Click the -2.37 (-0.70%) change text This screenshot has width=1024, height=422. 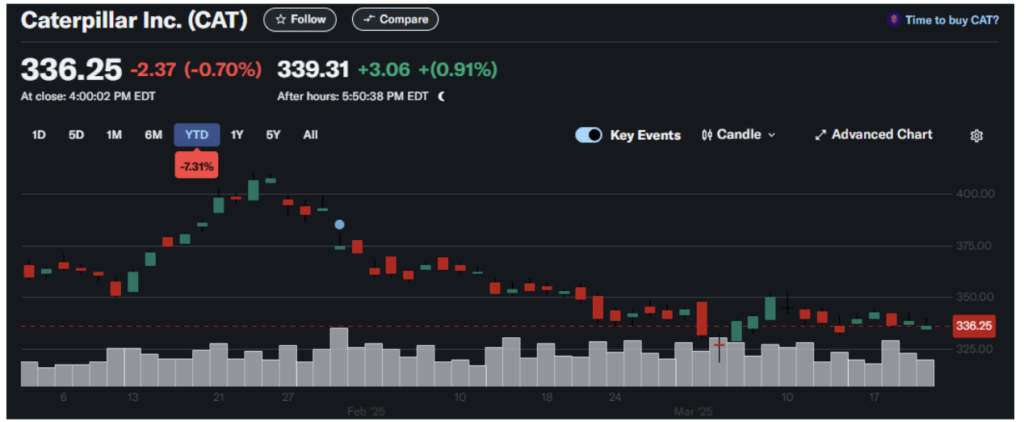(x=196, y=69)
